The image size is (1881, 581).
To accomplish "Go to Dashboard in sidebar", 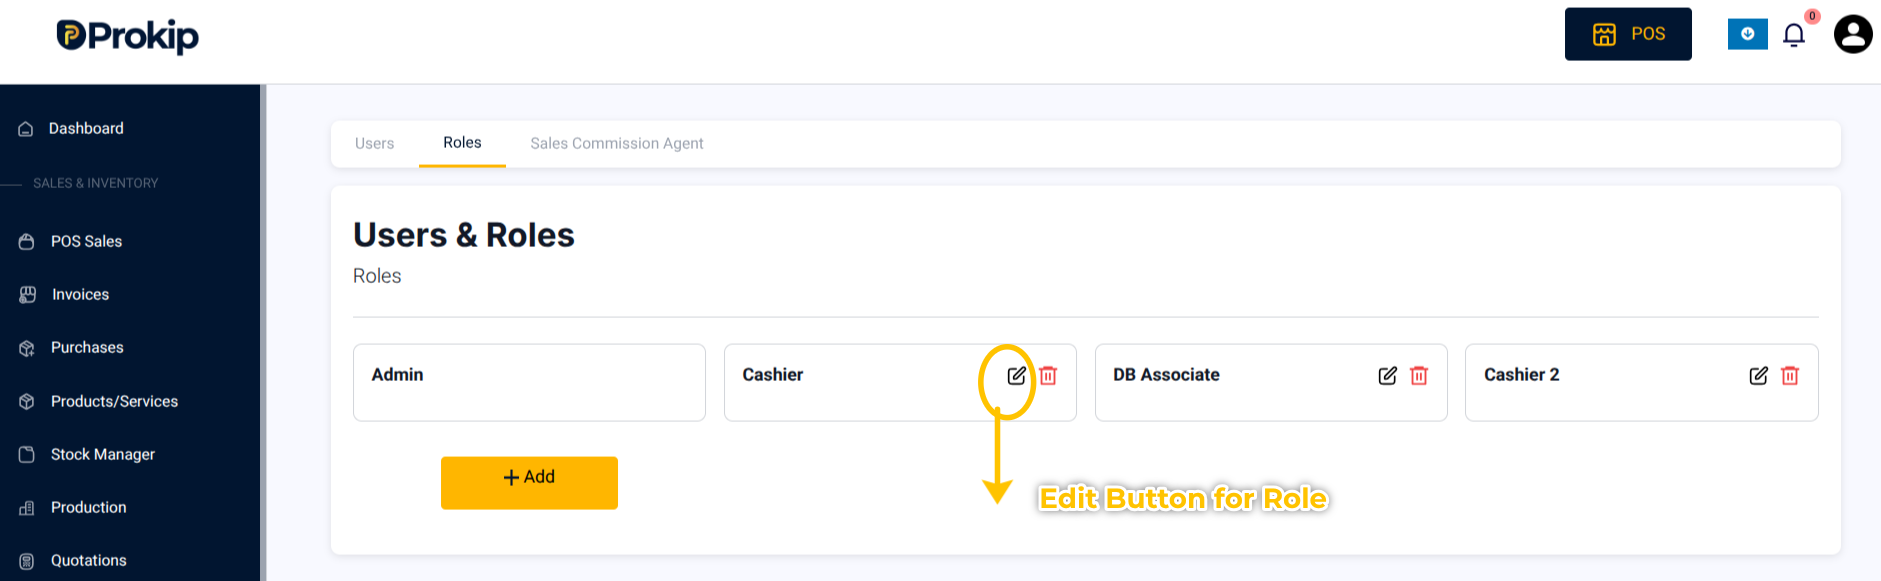I will [86, 129].
